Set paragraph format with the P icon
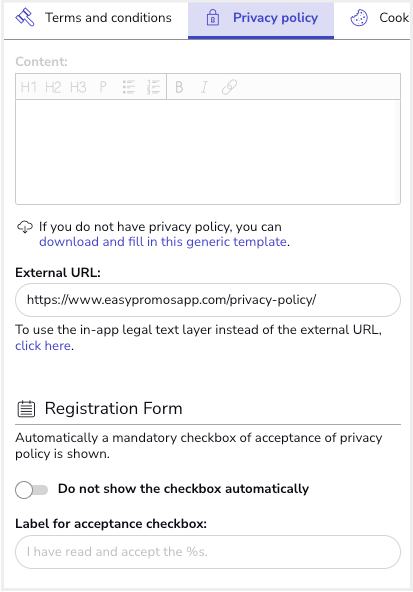The height and width of the screenshot is (592, 413). (x=103, y=87)
